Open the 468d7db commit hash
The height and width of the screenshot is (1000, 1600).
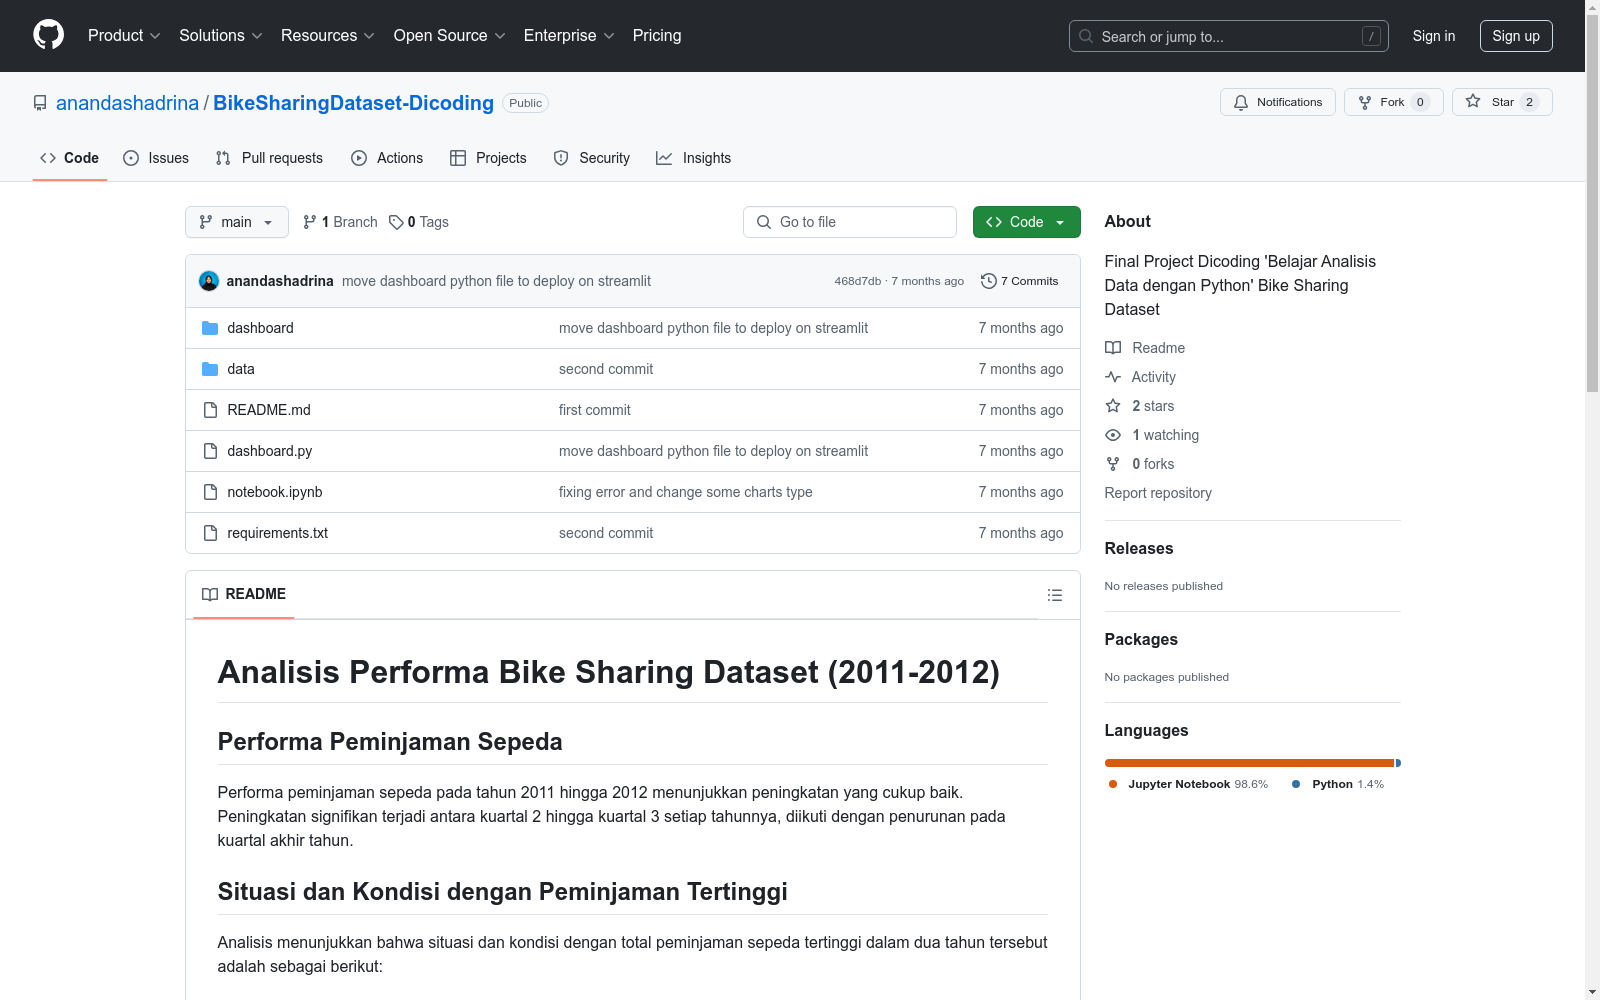point(858,281)
